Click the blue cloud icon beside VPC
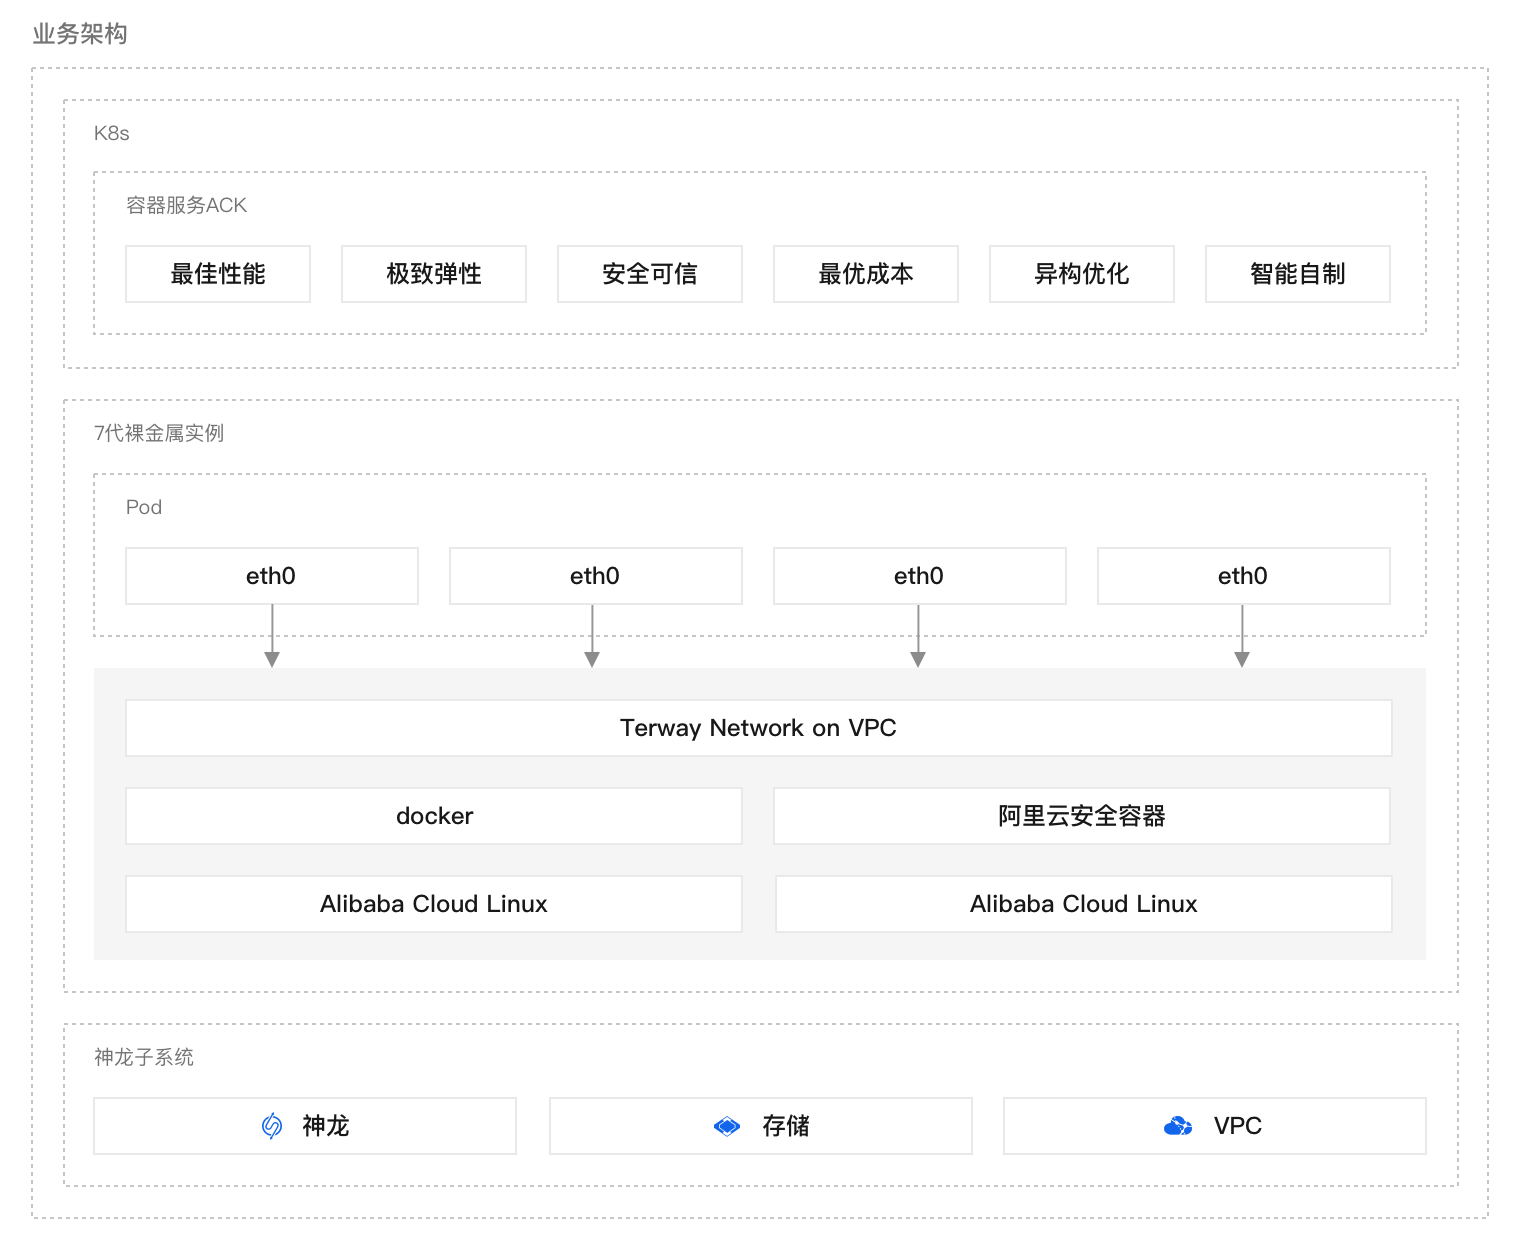Viewport: 1520px width, 1250px height. [x=1178, y=1126]
